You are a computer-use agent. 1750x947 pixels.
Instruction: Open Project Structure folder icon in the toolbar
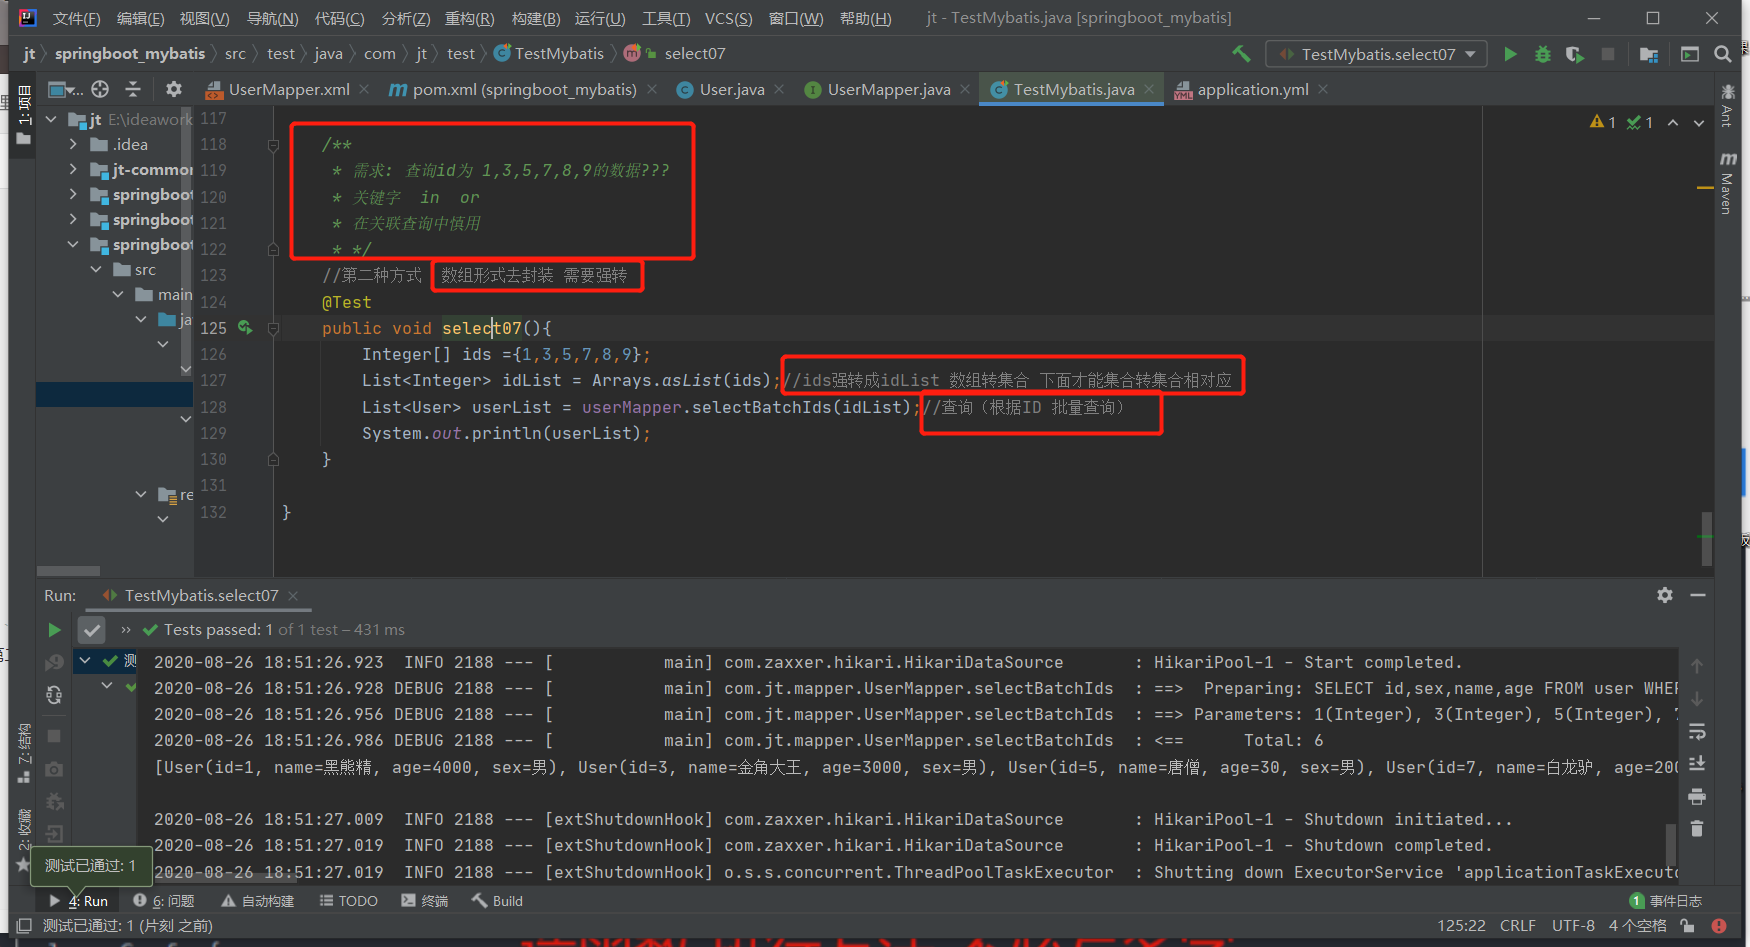(1649, 54)
